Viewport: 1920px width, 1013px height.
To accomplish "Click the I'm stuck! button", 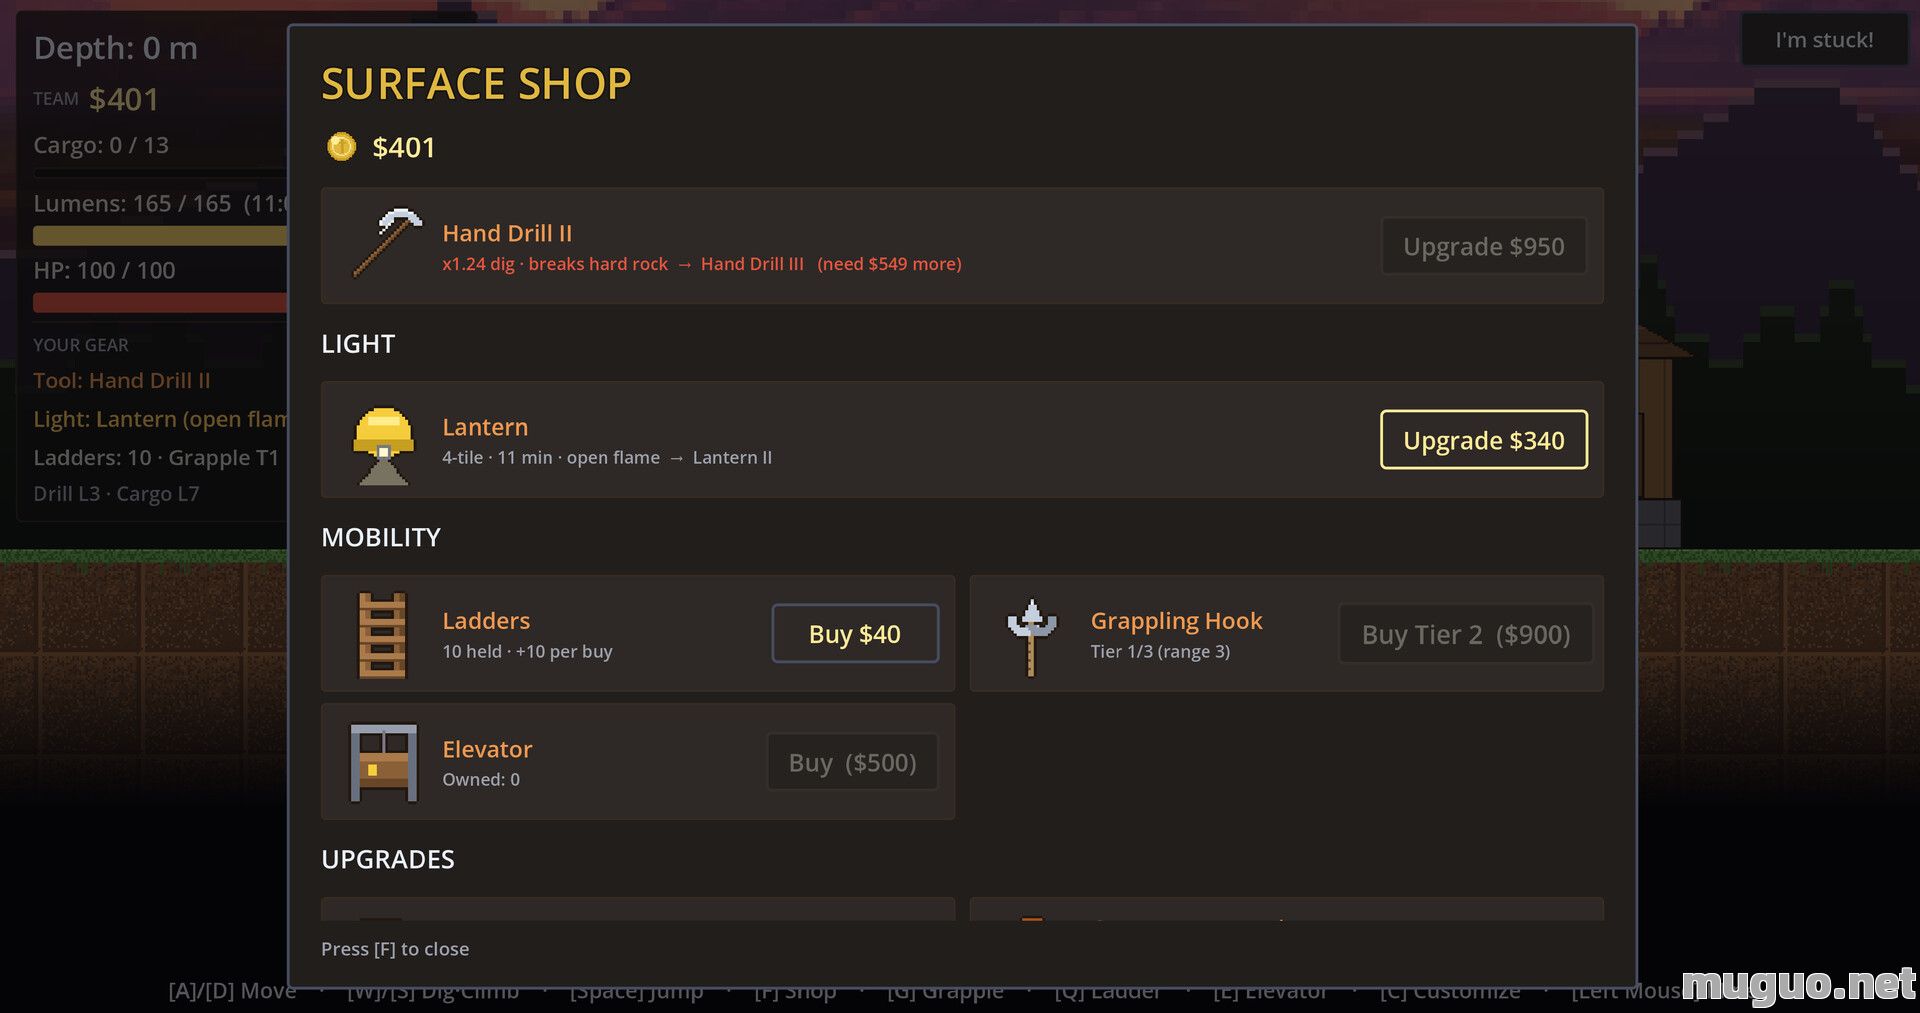I will point(1824,40).
